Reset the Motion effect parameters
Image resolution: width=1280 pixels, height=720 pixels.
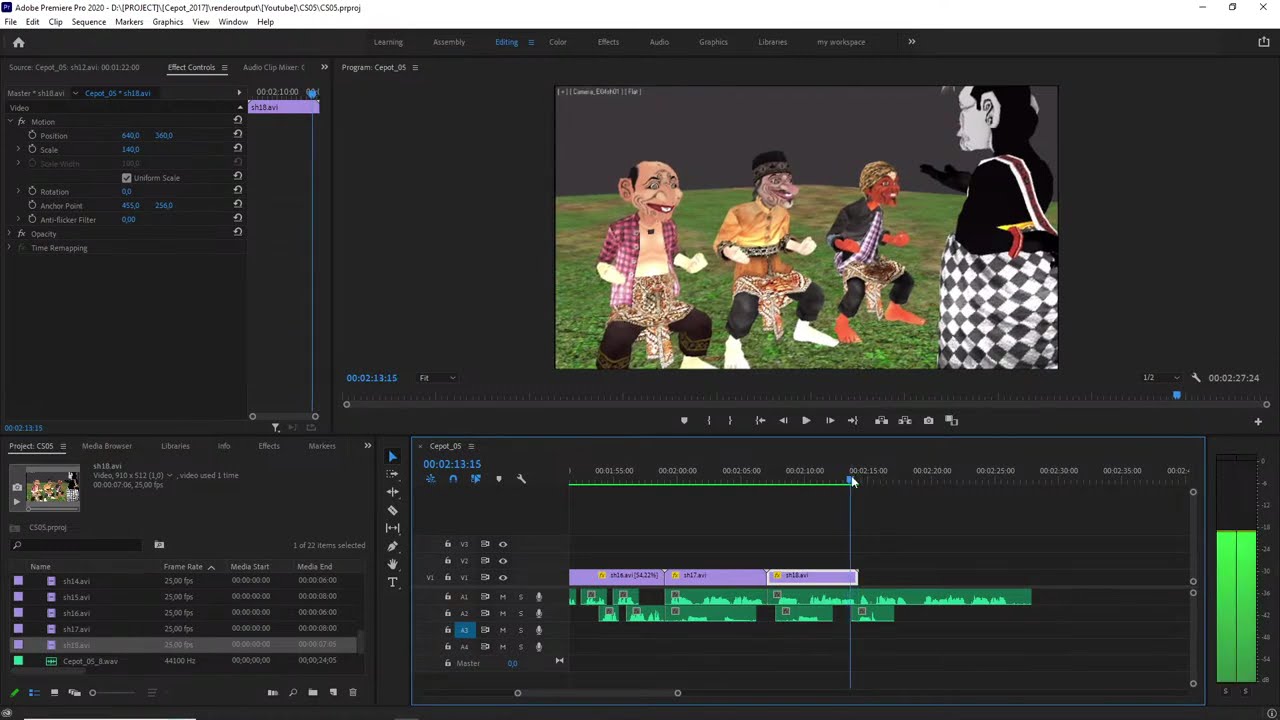pos(237,121)
